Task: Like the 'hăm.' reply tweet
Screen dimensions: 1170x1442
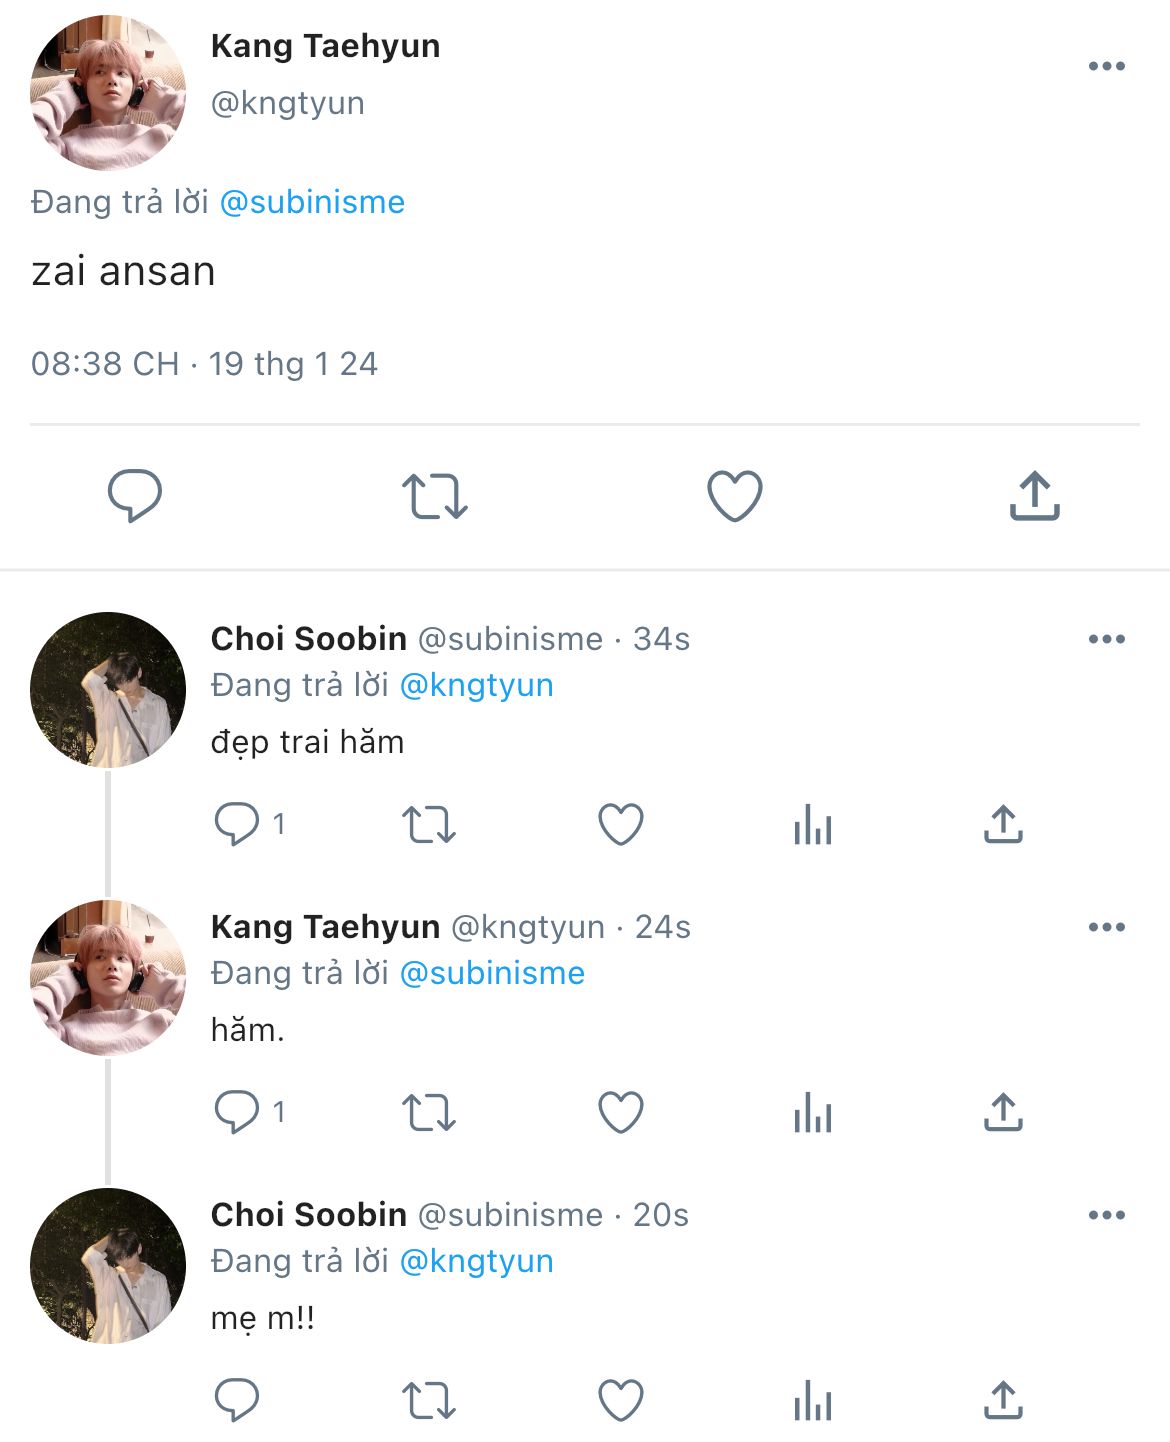Action: pos(620,1112)
